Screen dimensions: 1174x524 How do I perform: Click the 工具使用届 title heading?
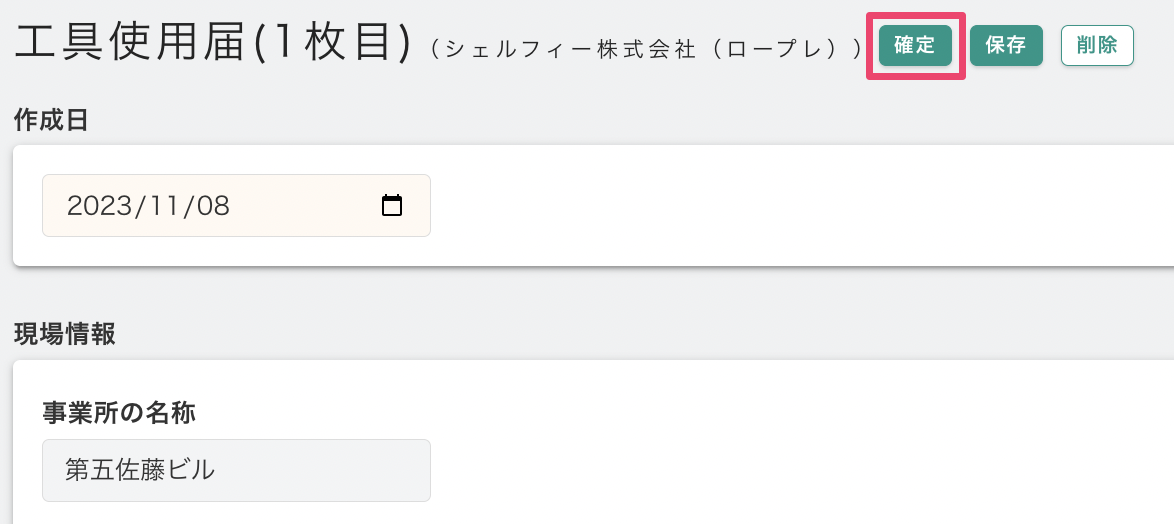pyautogui.click(x=131, y=45)
